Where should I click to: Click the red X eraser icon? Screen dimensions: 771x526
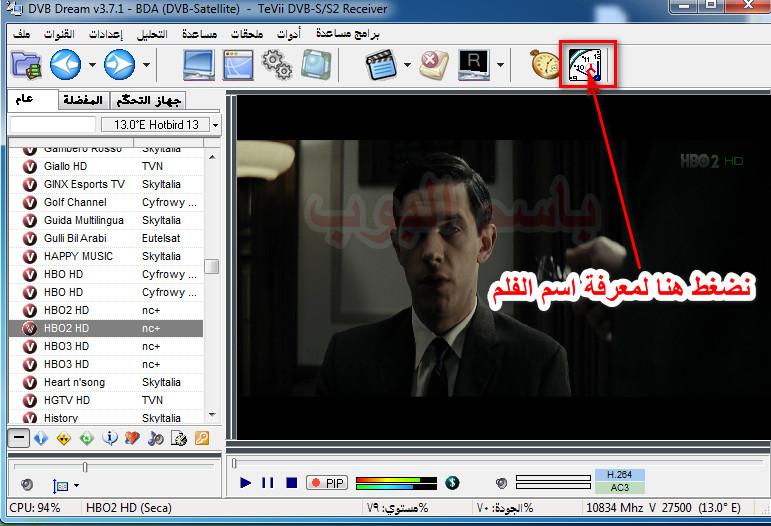click(x=434, y=64)
